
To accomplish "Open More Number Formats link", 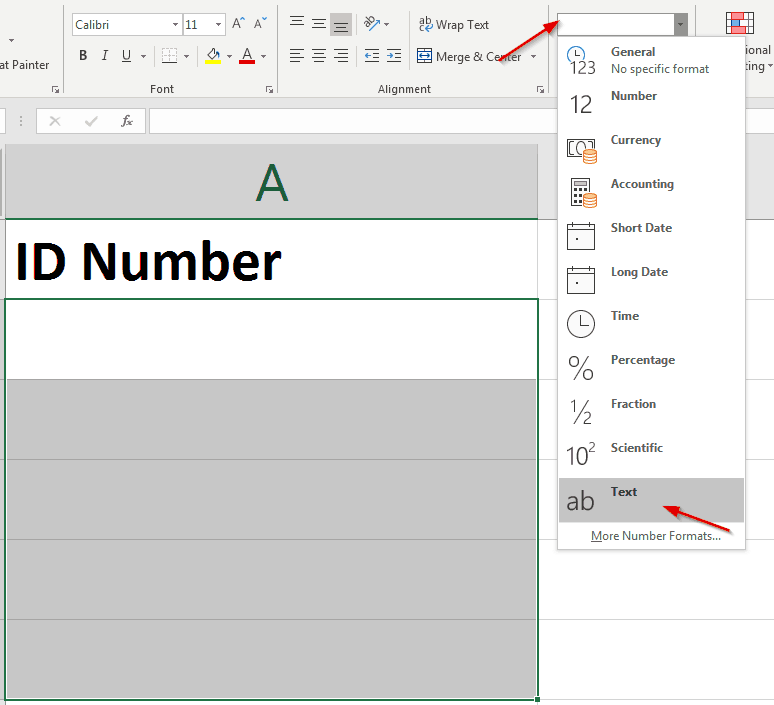I will [656, 536].
